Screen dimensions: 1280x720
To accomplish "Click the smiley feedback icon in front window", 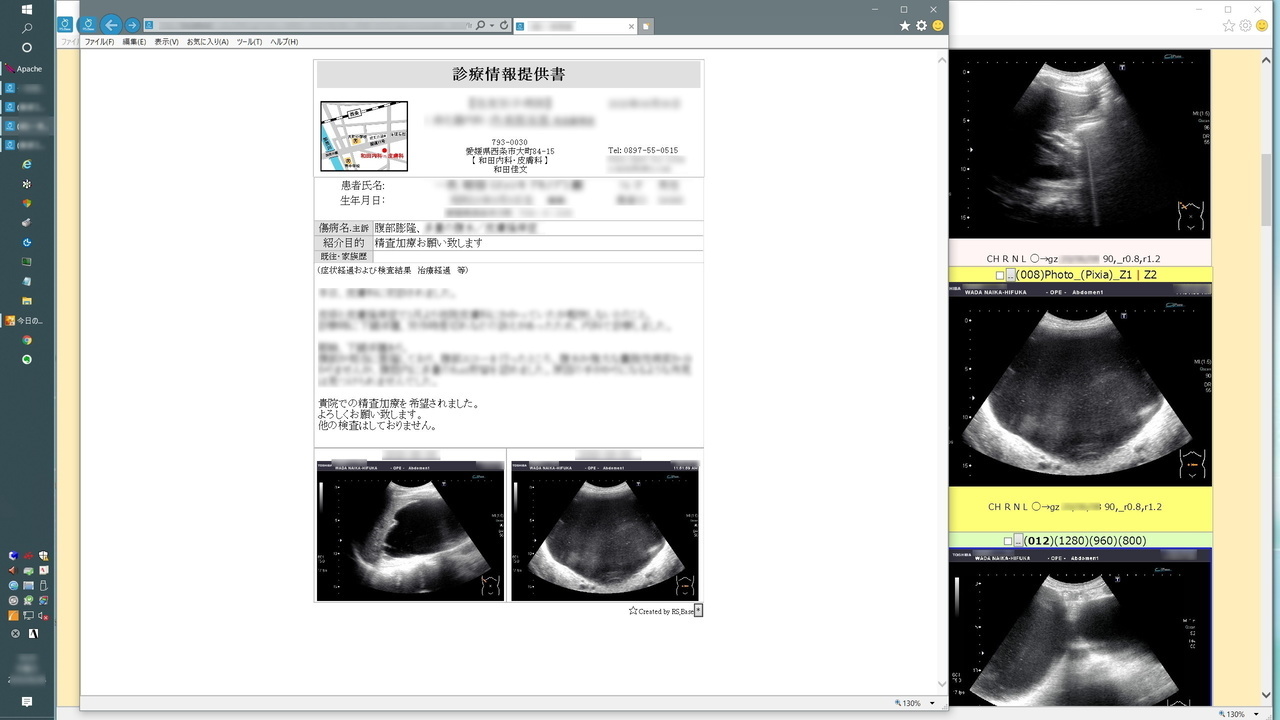I will pyautogui.click(x=938, y=26).
